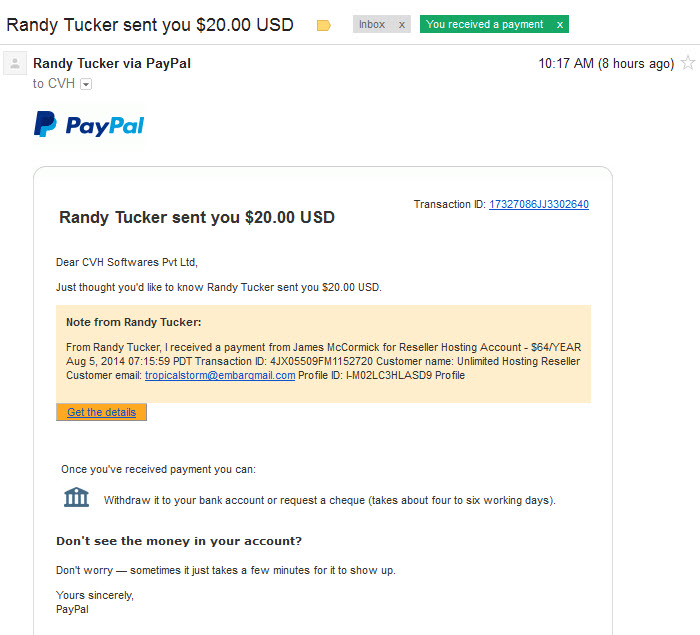Click the "to CVH" recipient text
Image resolution: width=700 pixels, height=635 pixels.
tap(54, 84)
